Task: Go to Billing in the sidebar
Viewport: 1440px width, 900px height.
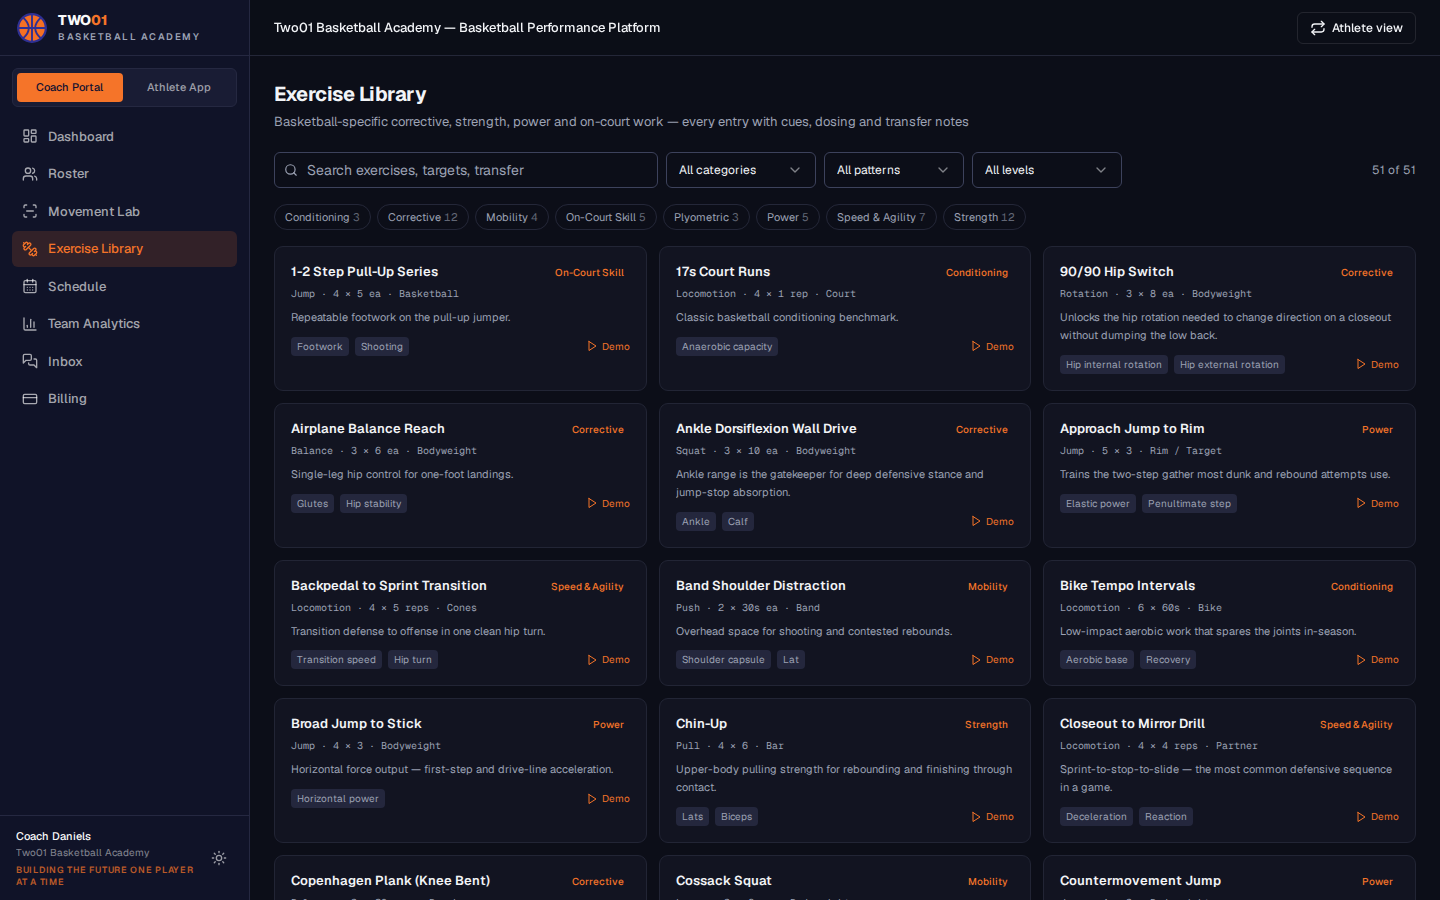Action: pos(124,399)
